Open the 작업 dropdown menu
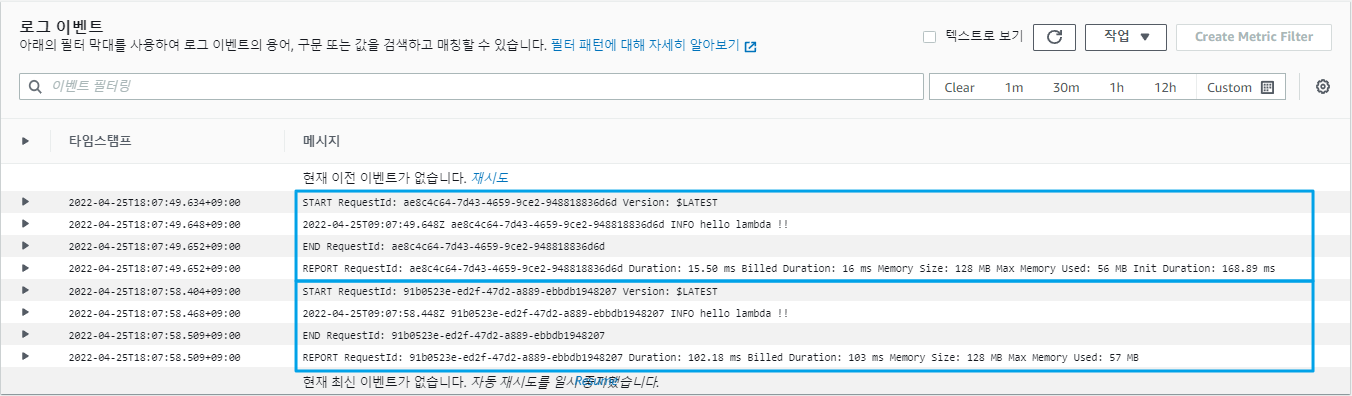 (1127, 37)
